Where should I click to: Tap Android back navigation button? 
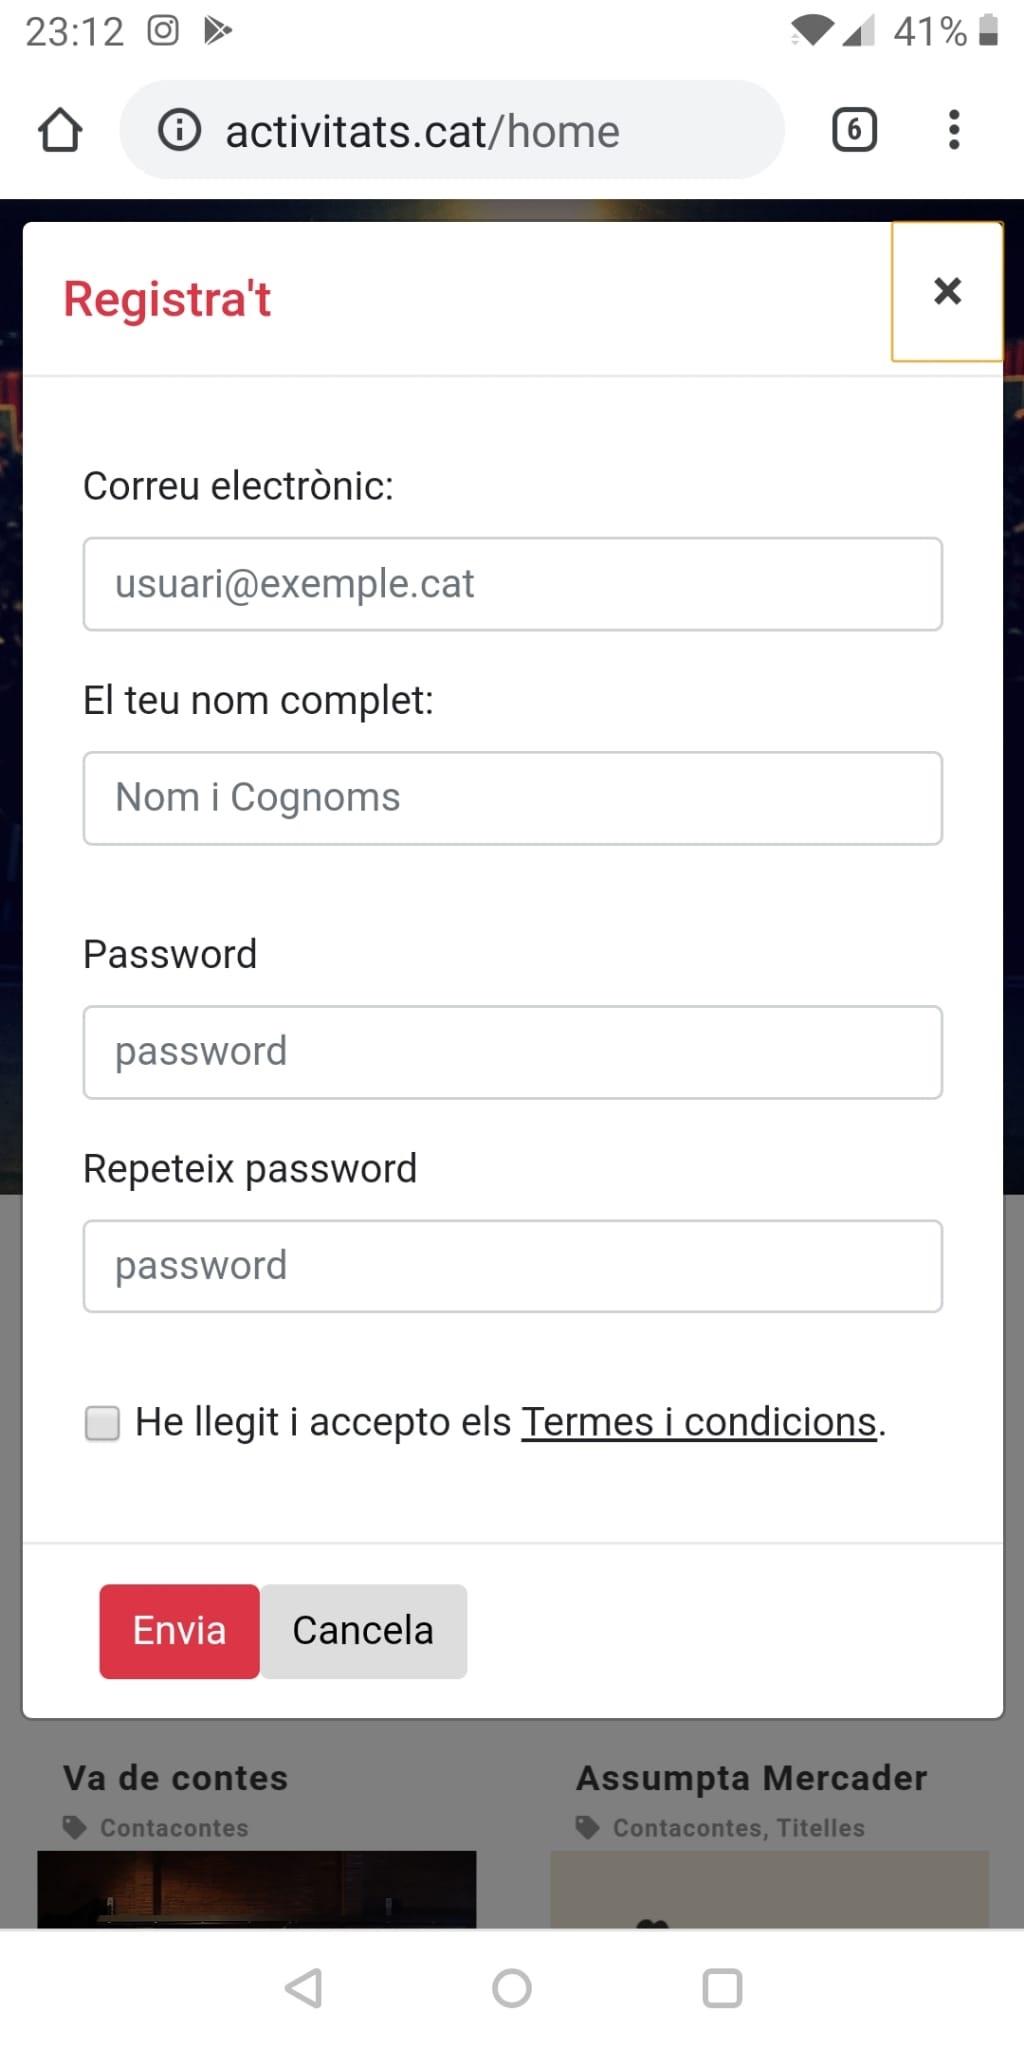tap(304, 1988)
